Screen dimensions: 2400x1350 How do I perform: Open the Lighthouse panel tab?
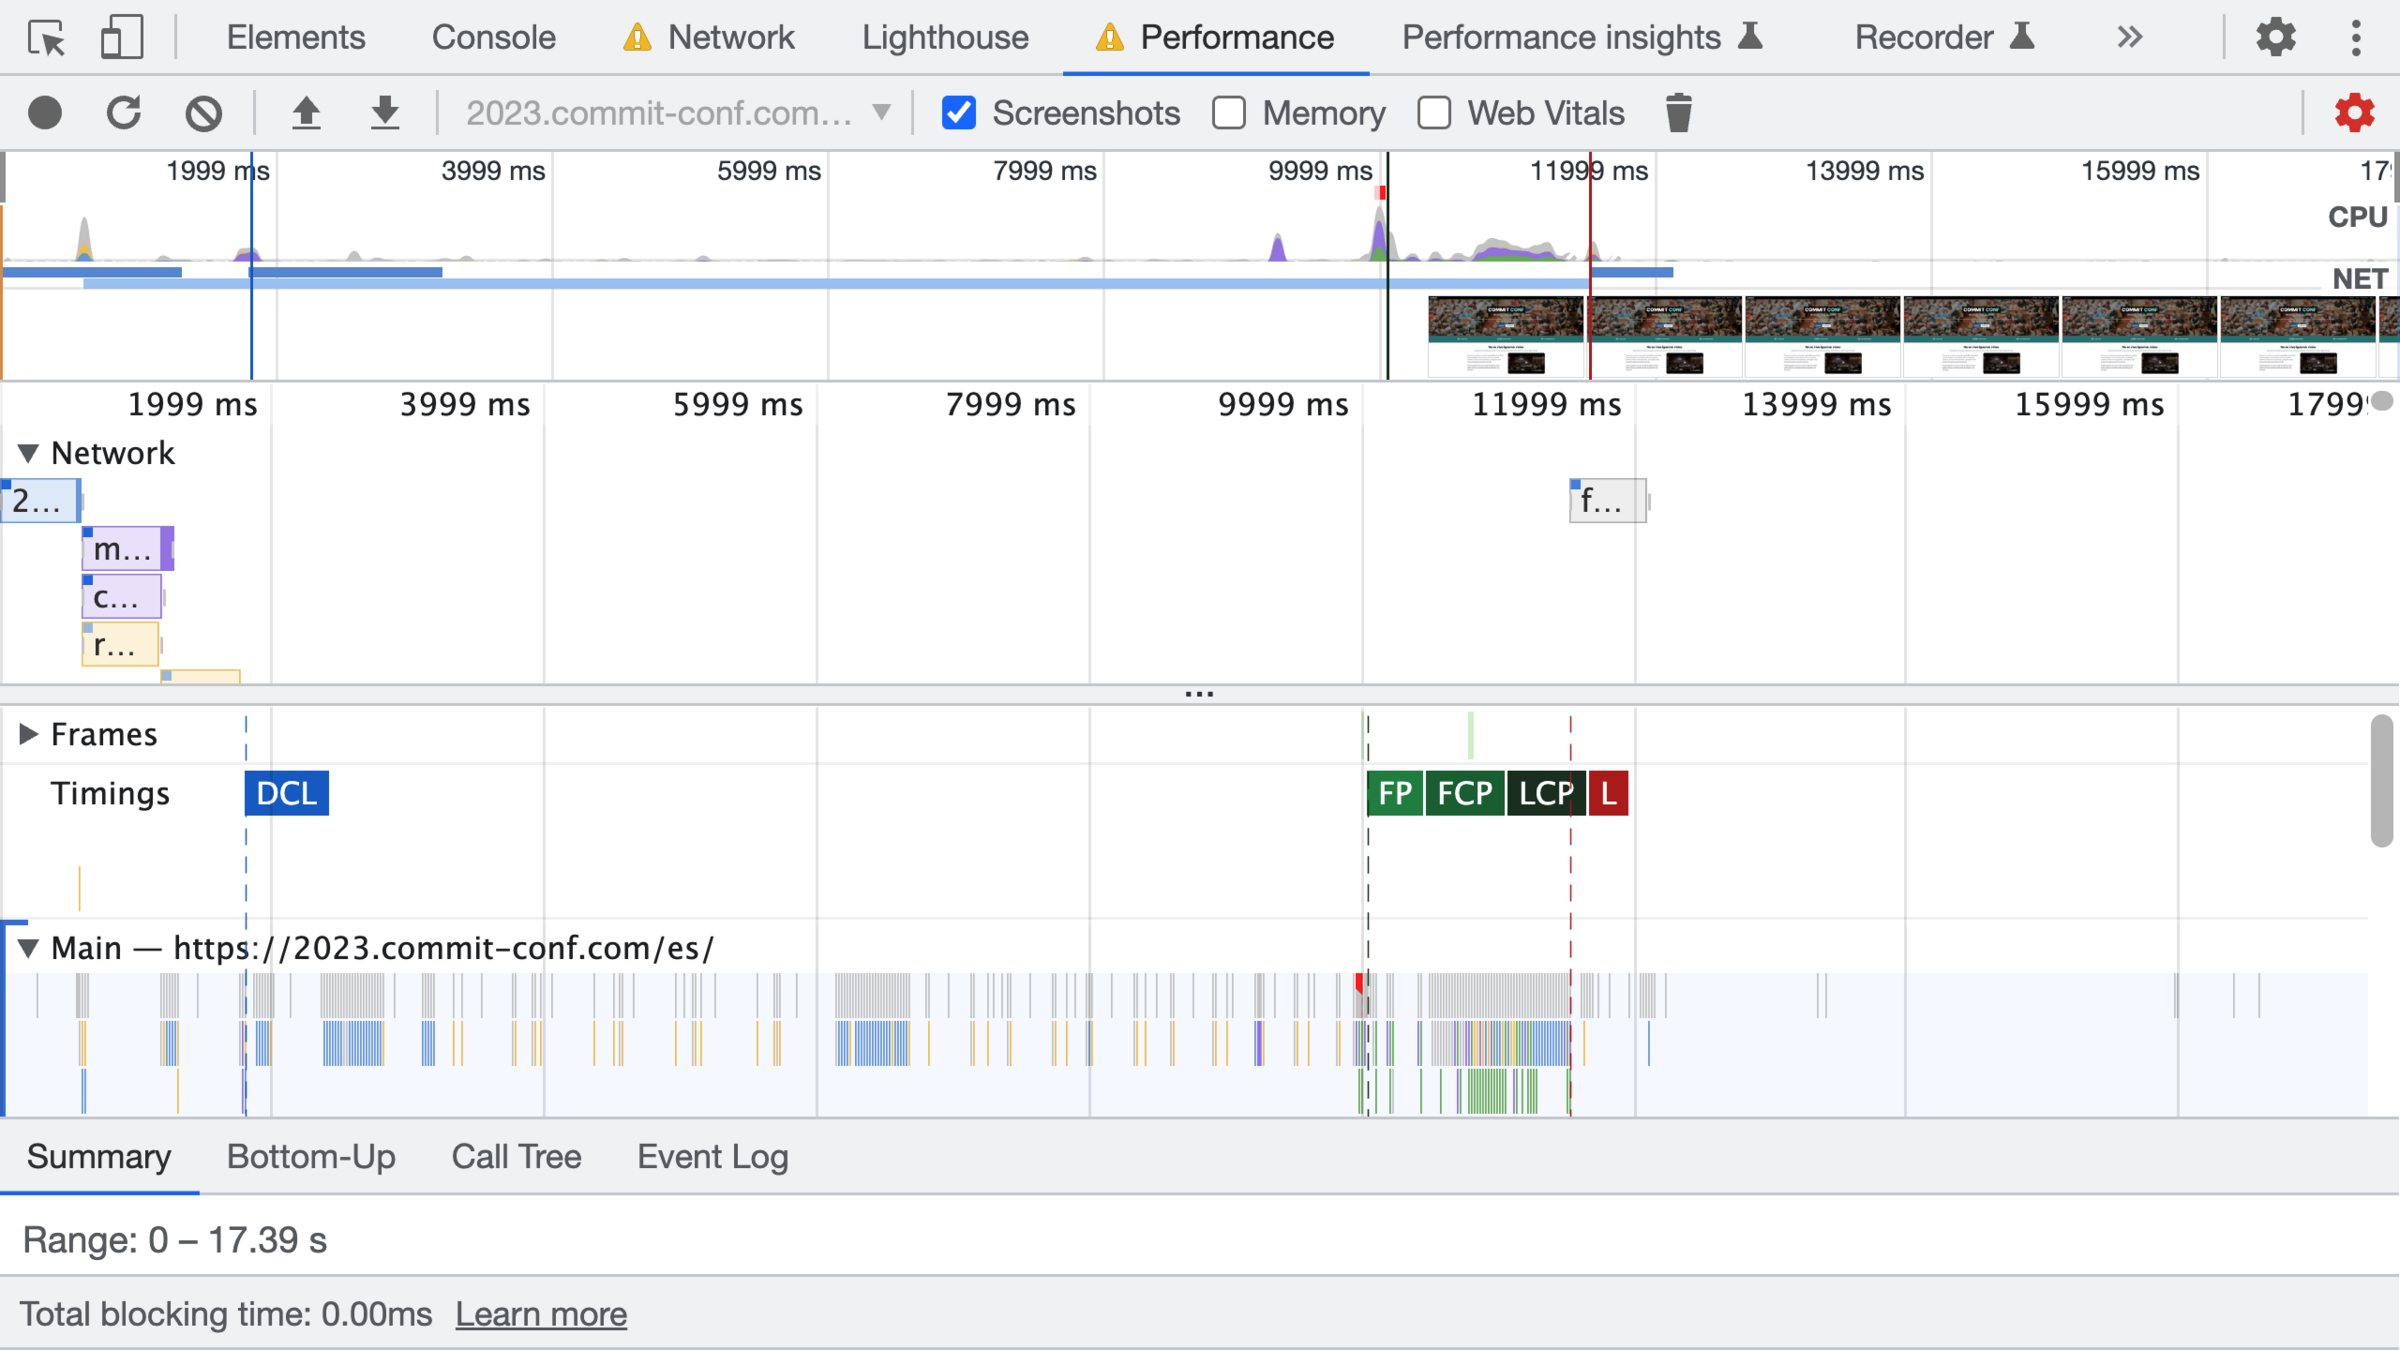pyautogui.click(x=945, y=38)
